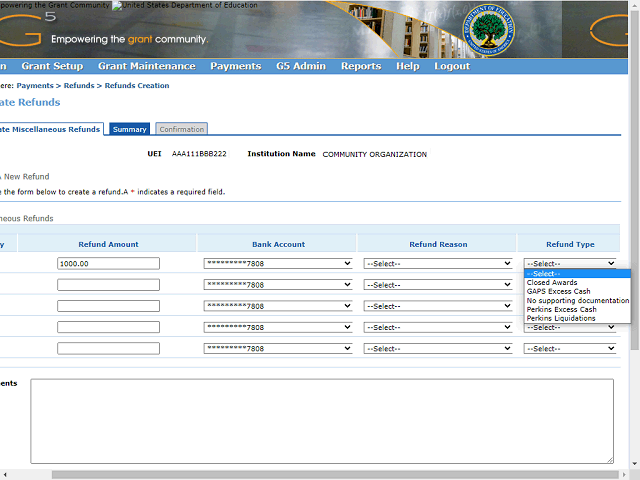Screen dimensions: 640x480
Task: Open the first row Bank Account dropdown
Action: click(x=278, y=264)
